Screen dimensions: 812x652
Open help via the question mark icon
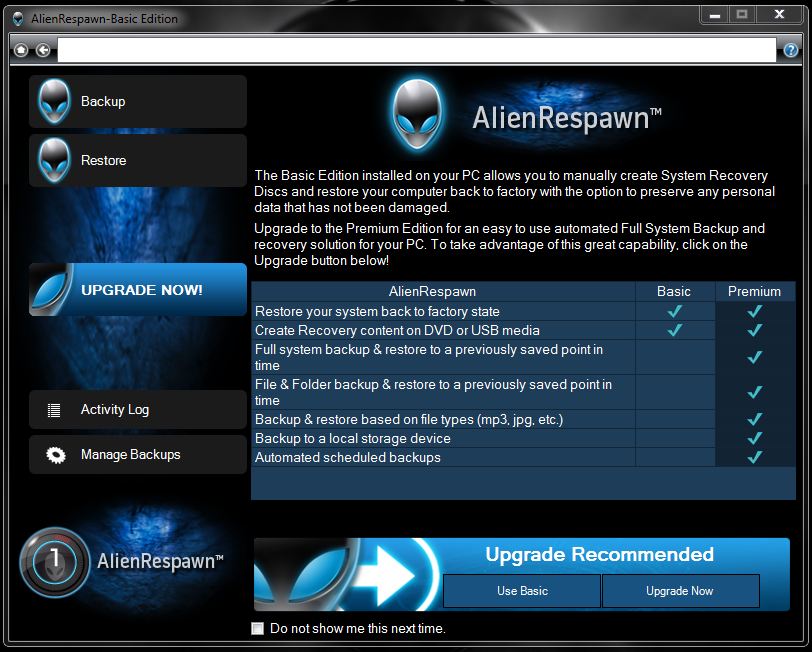point(790,50)
